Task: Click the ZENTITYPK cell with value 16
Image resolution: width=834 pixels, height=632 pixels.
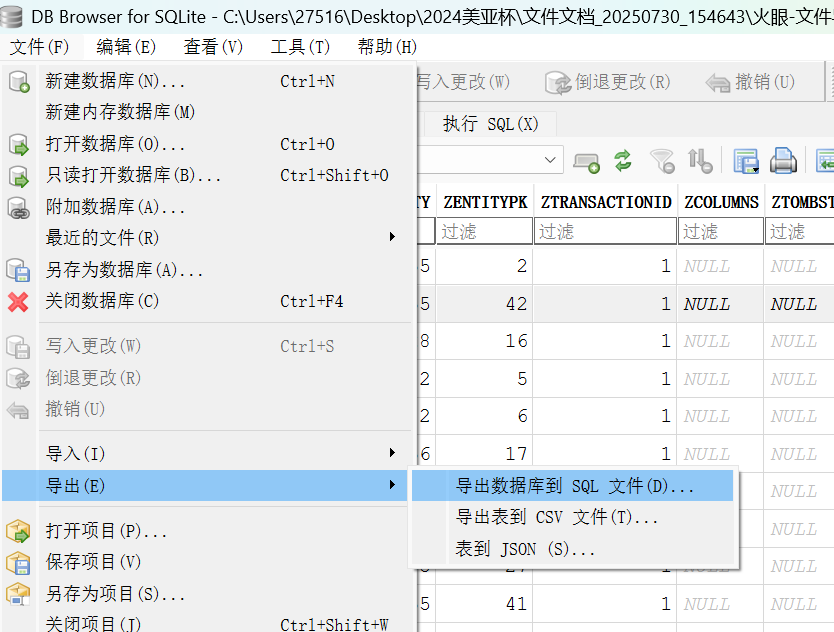Action: click(x=485, y=341)
